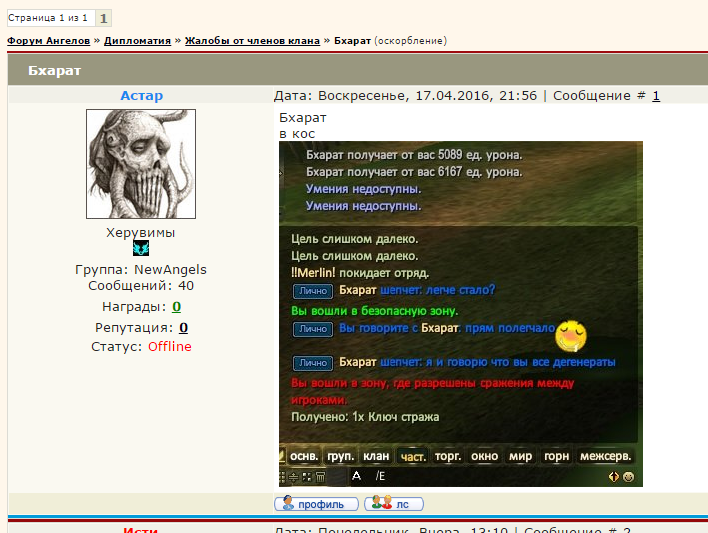This screenshot has width=708, height=533.
Task: Switch to the 'мир' chat tab
Action: 521,456
